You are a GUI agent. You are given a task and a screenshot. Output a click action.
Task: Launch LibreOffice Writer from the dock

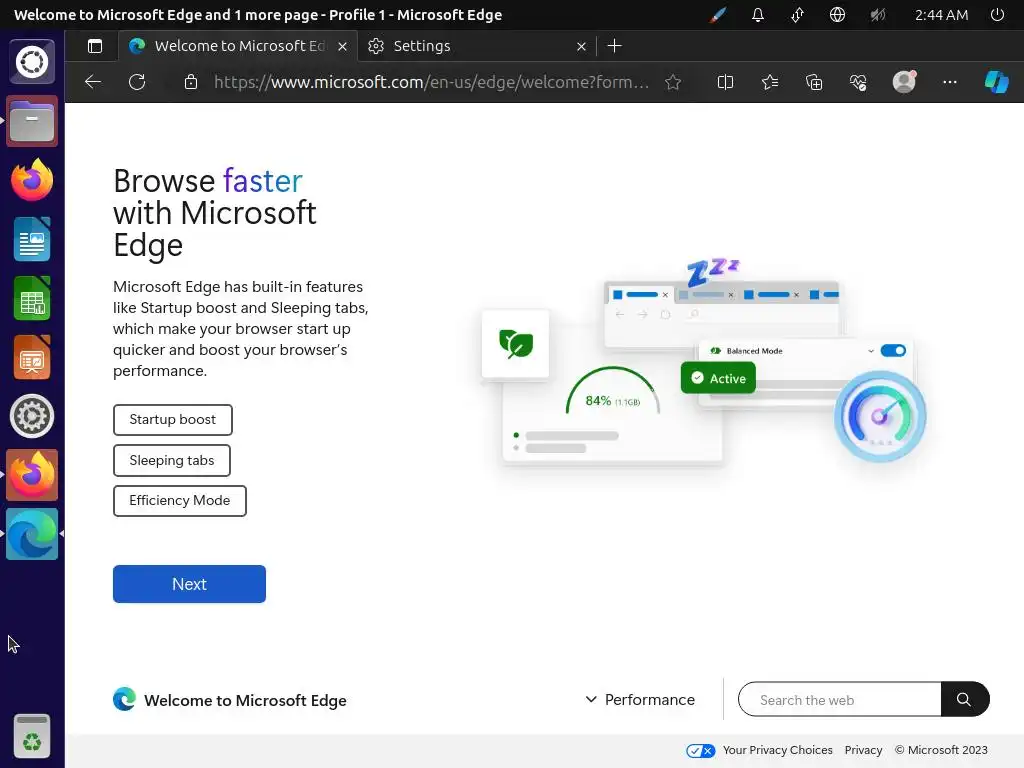(x=32, y=240)
